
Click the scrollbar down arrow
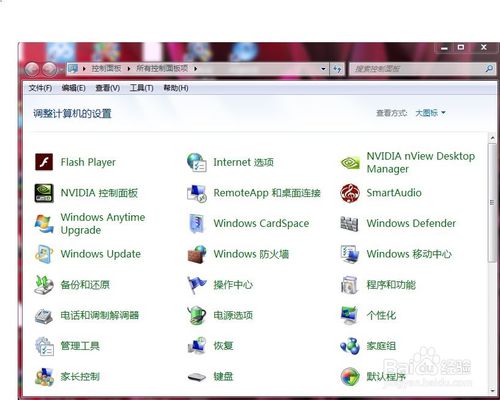[x=492, y=390]
